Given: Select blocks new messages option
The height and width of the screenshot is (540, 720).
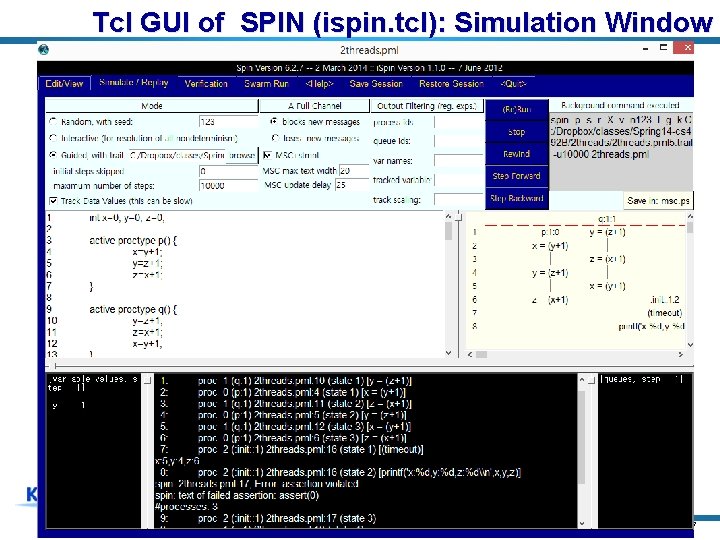Looking at the screenshot, I should point(275,122).
